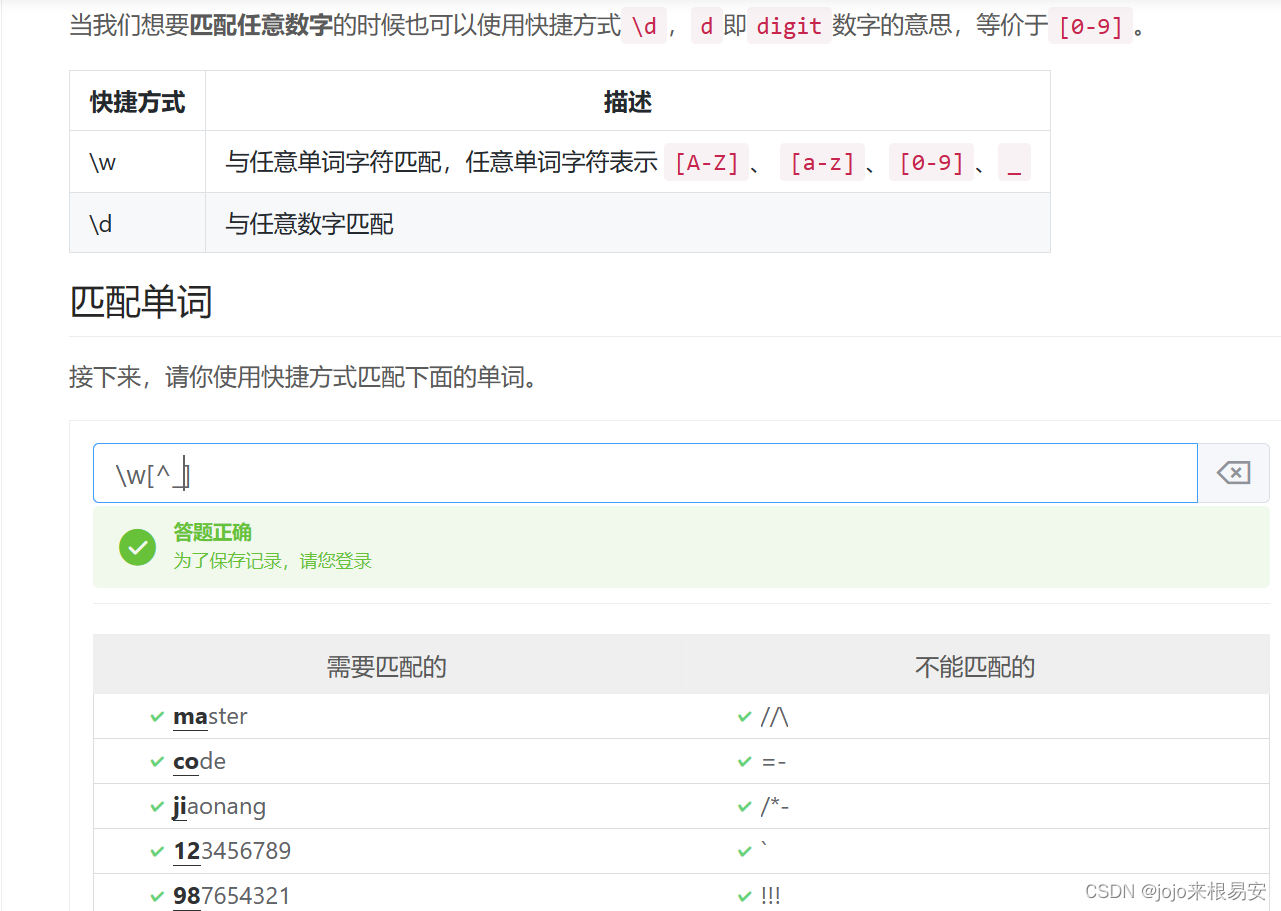Click the checkmark beside /*-

point(744,807)
